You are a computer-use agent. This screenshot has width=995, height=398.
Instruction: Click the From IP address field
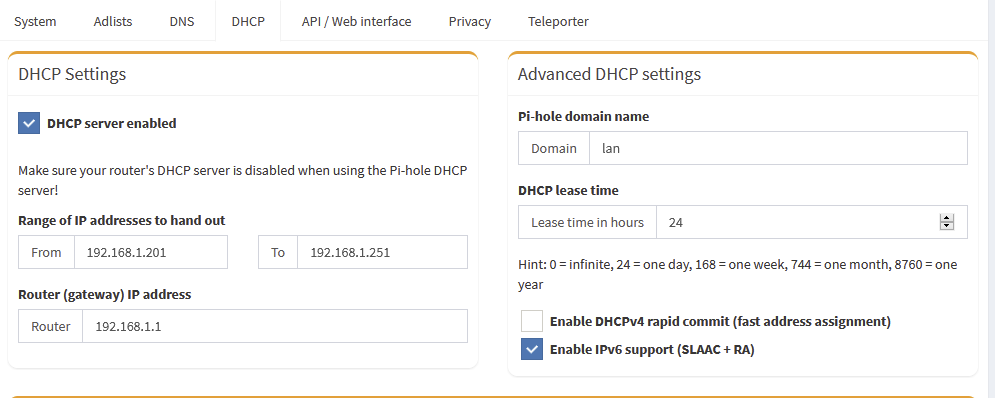[151, 252]
